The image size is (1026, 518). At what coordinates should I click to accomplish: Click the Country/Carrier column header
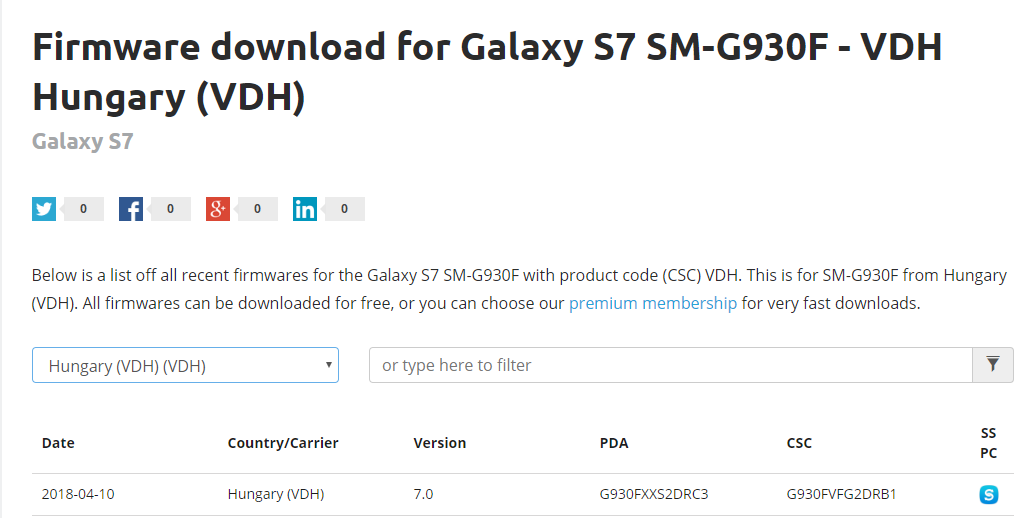click(x=283, y=443)
